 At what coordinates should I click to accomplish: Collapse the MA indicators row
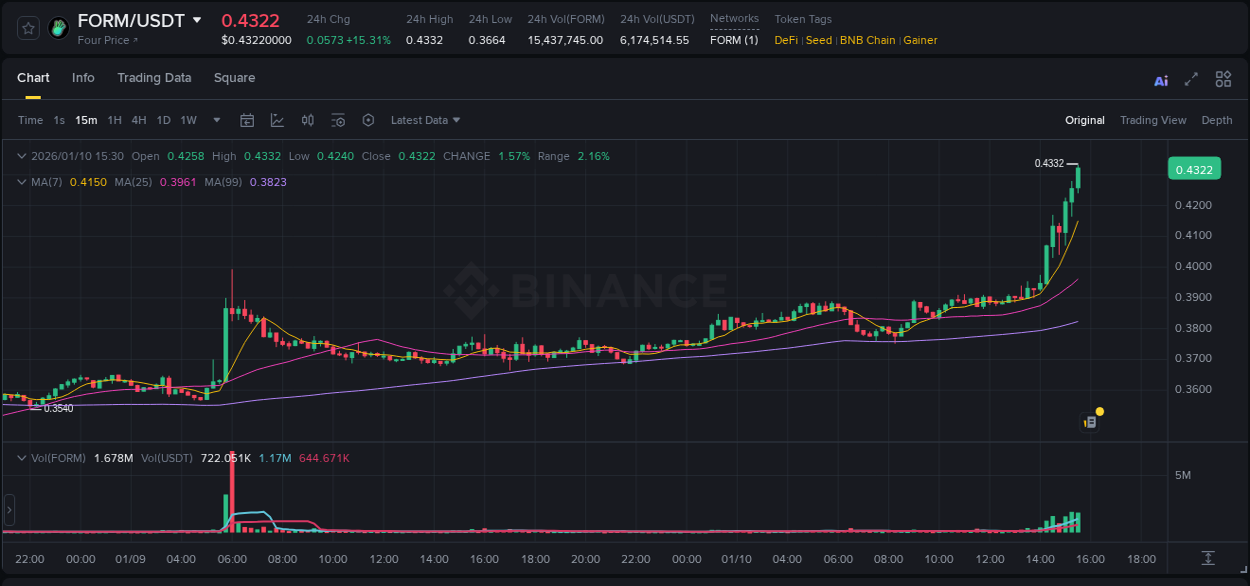20,182
